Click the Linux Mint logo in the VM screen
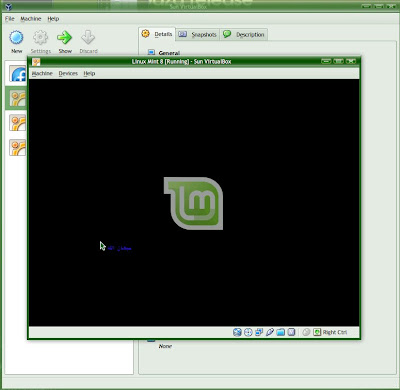The width and height of the screenshot is (400, 390). (x=193, y=203)
